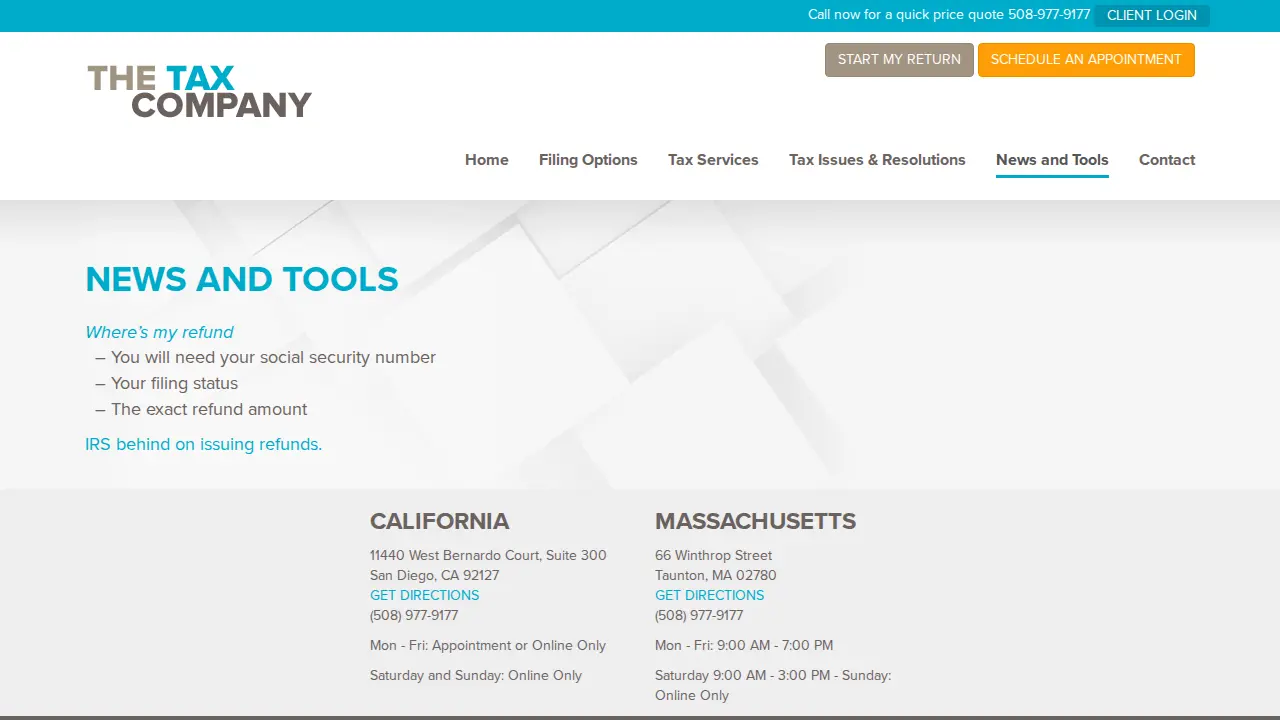Image resolution: width=1280 pixels, height=720 pixels.
Task: Open the Client Login button
Action: coord(1152,15)
